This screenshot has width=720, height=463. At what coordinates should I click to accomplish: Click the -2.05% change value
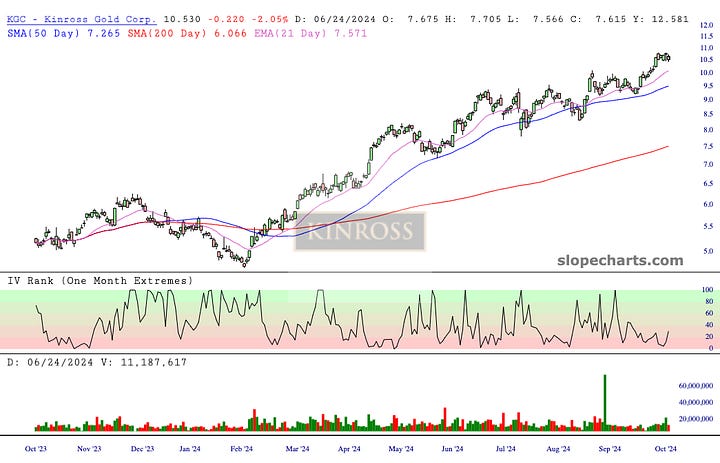tap(270, 19)
